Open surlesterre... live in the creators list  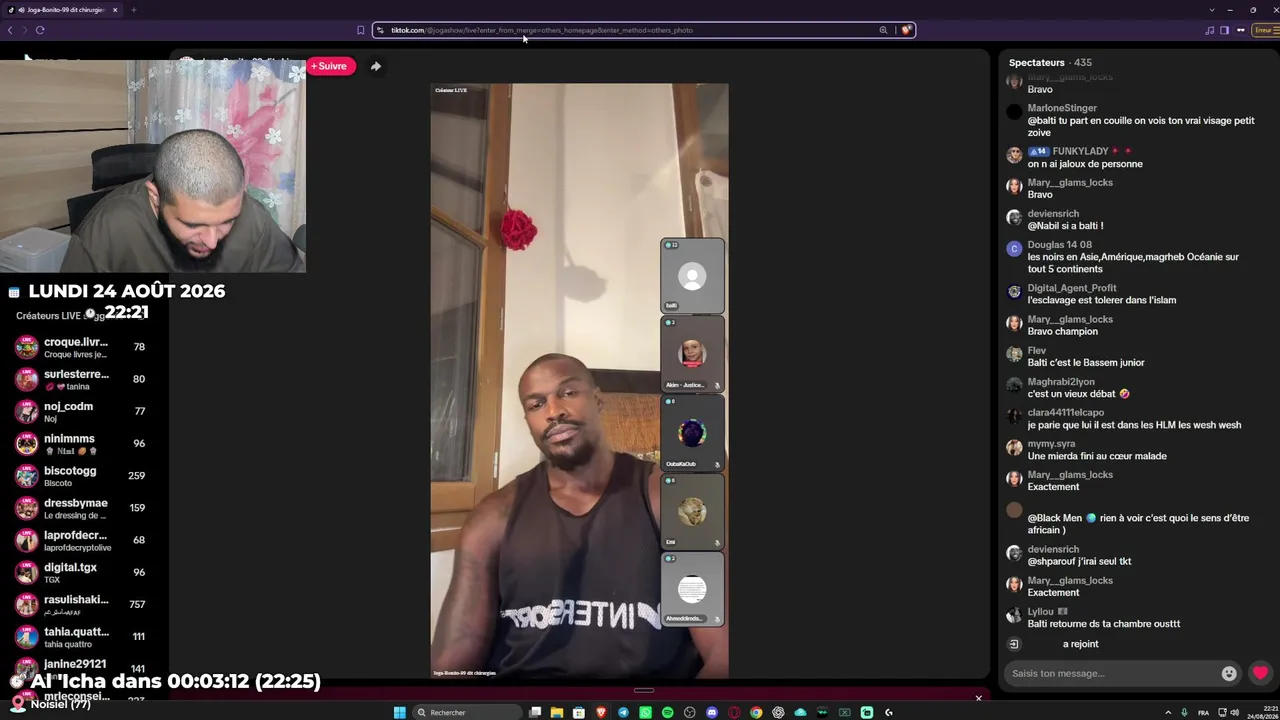[x=82, y=379]
